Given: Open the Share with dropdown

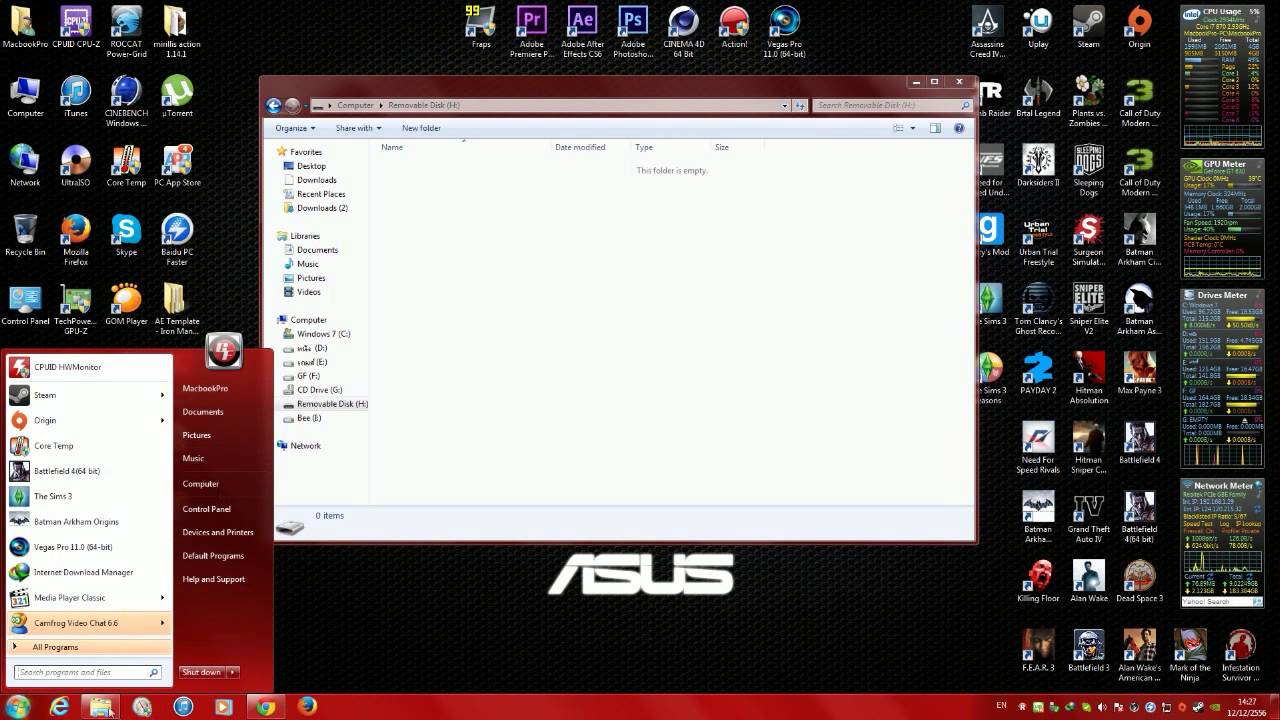Looking at the screenshot, I should pyautogui.click(x=358, y=128).
